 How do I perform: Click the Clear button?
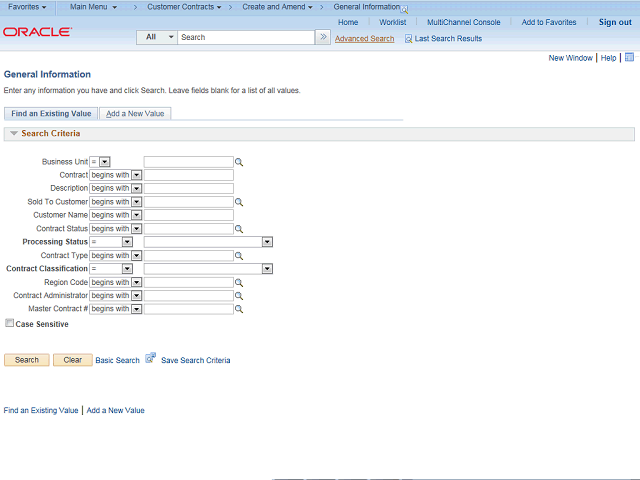point(73,360)
